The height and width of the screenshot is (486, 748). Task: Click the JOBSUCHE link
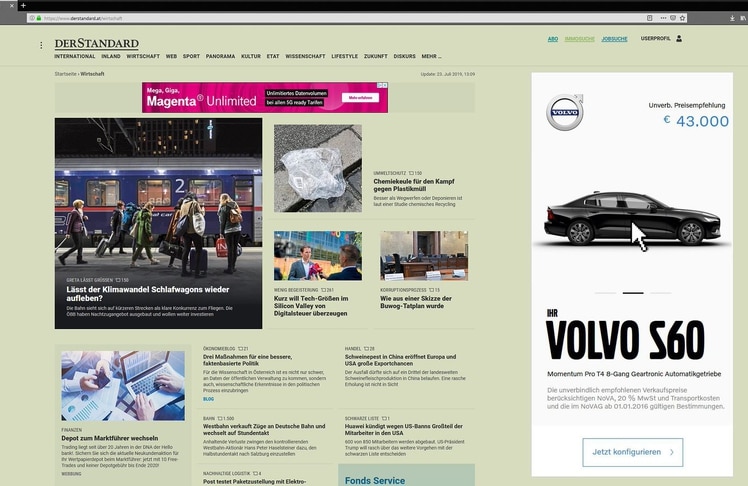614,39
